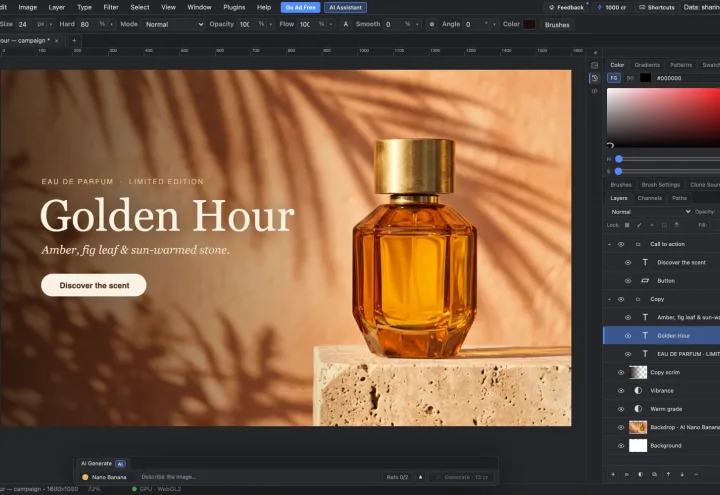Select the Backdrop layer thumbnail

(638, 428)
